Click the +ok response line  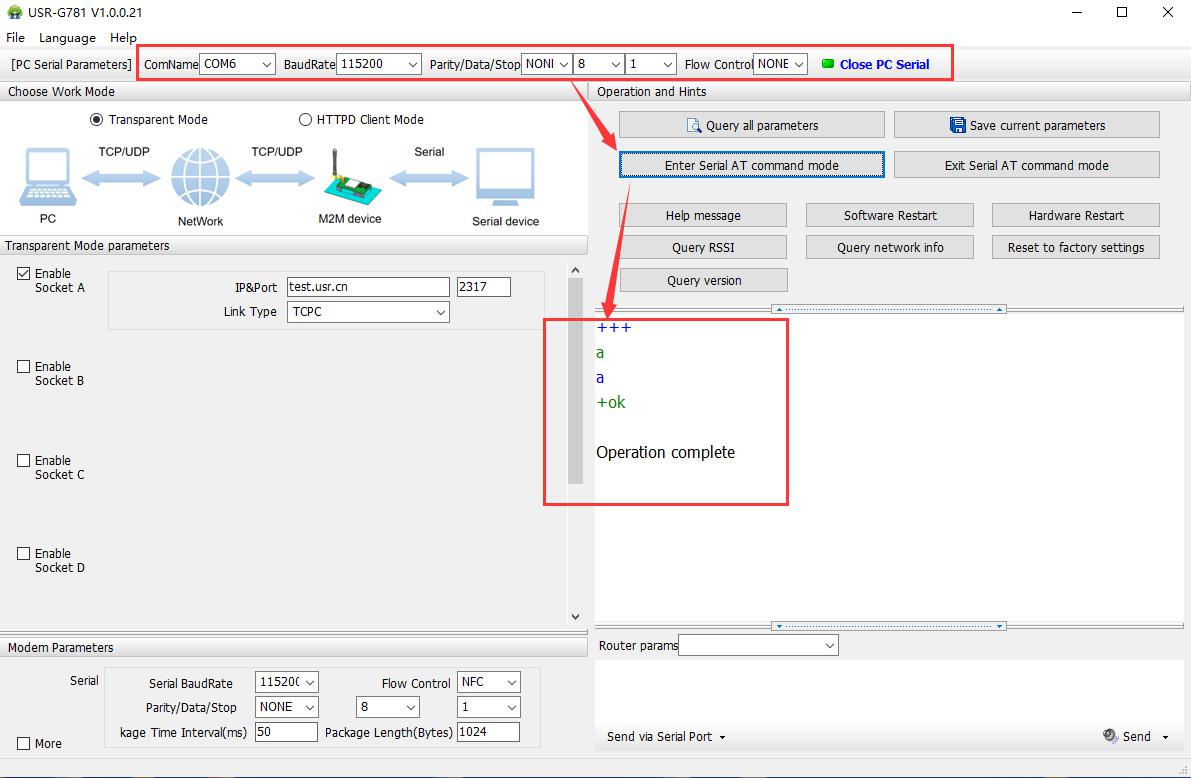point(611,403)
